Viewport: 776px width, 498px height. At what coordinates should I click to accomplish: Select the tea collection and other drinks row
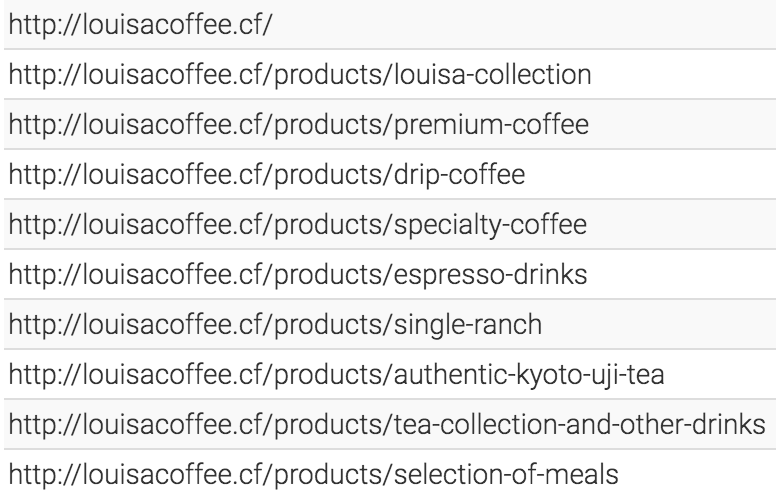[770, 424]
